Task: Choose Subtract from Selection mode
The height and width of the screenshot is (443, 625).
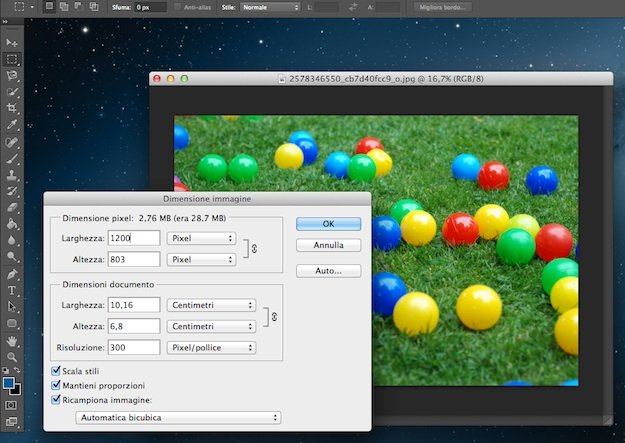Action: (79, 6)
